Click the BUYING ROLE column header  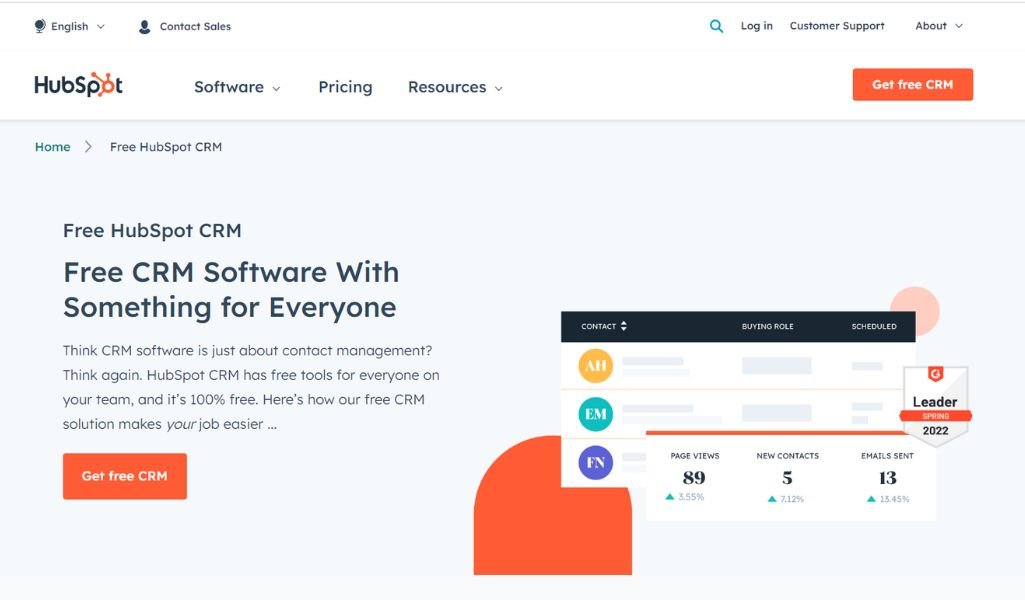pyautogui.click(x=767, y=326)
